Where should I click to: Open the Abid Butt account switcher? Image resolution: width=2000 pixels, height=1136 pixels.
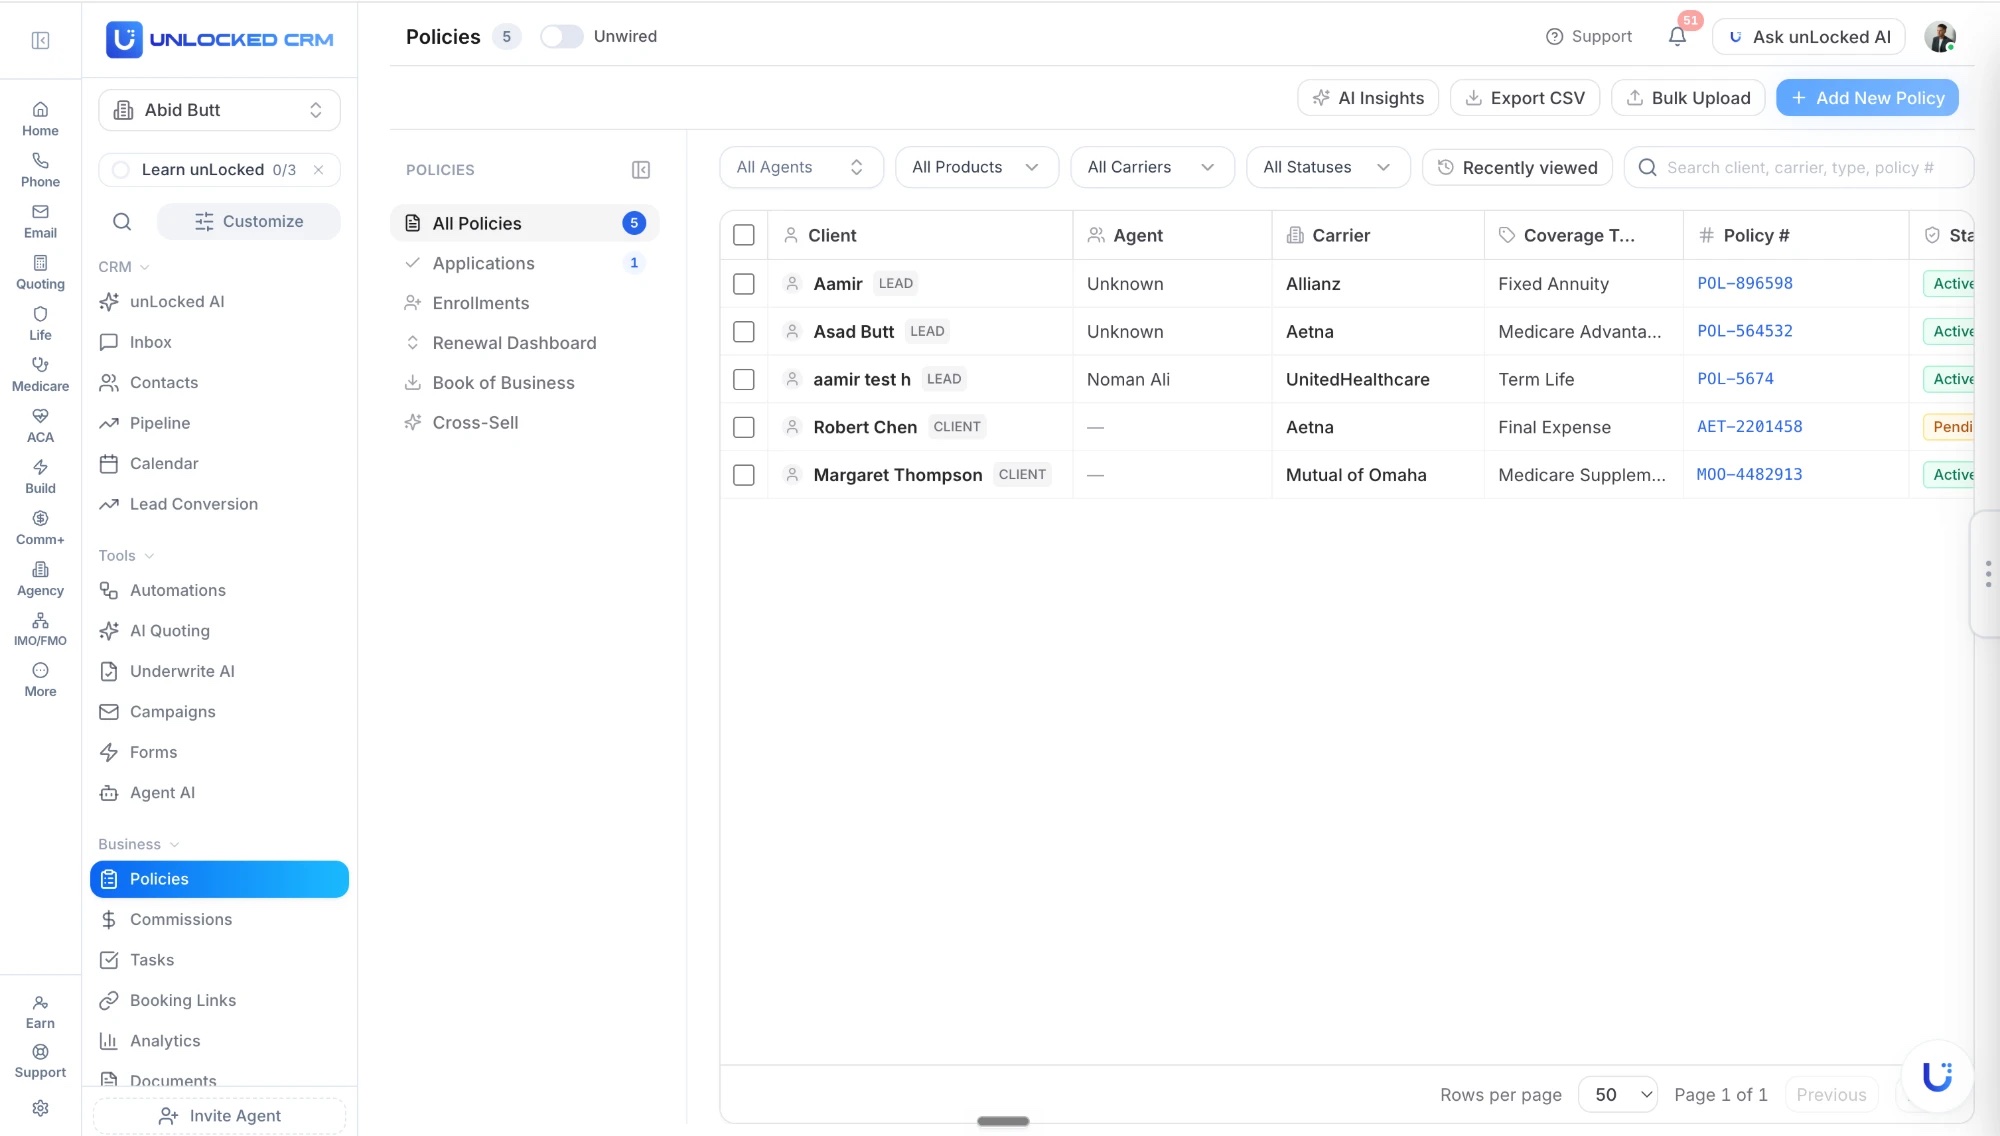219,110
